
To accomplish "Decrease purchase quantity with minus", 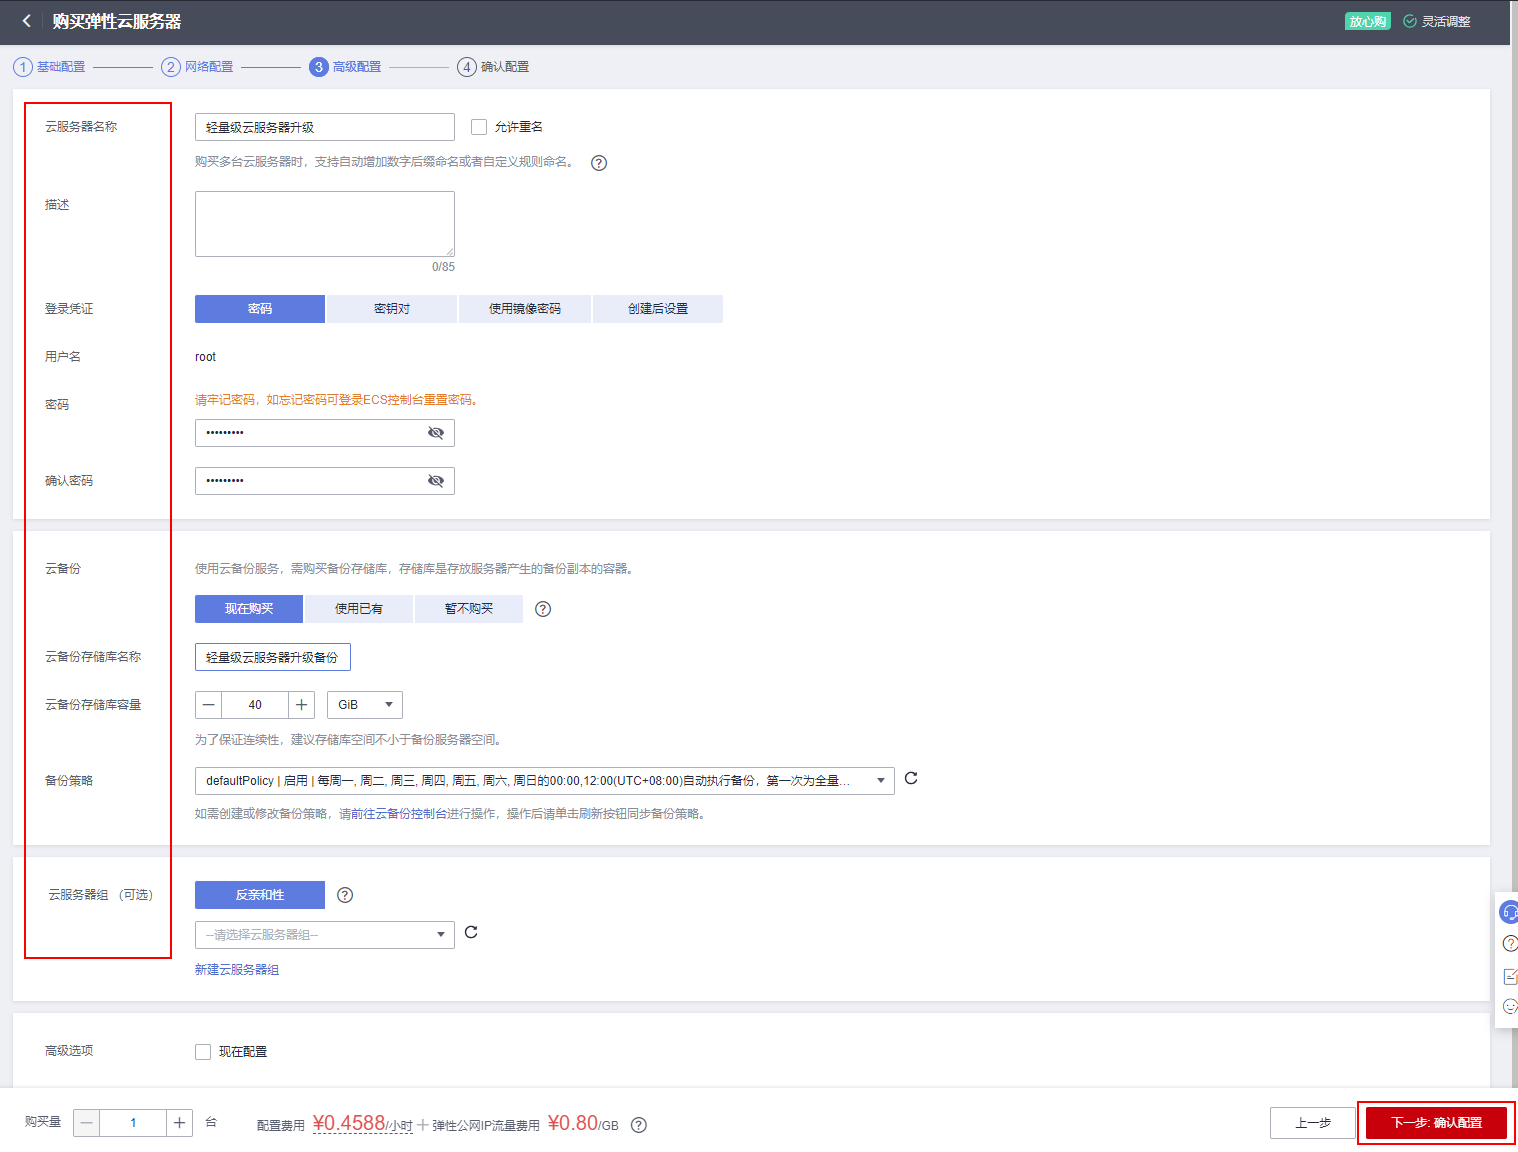I will tap(87, 1123).
